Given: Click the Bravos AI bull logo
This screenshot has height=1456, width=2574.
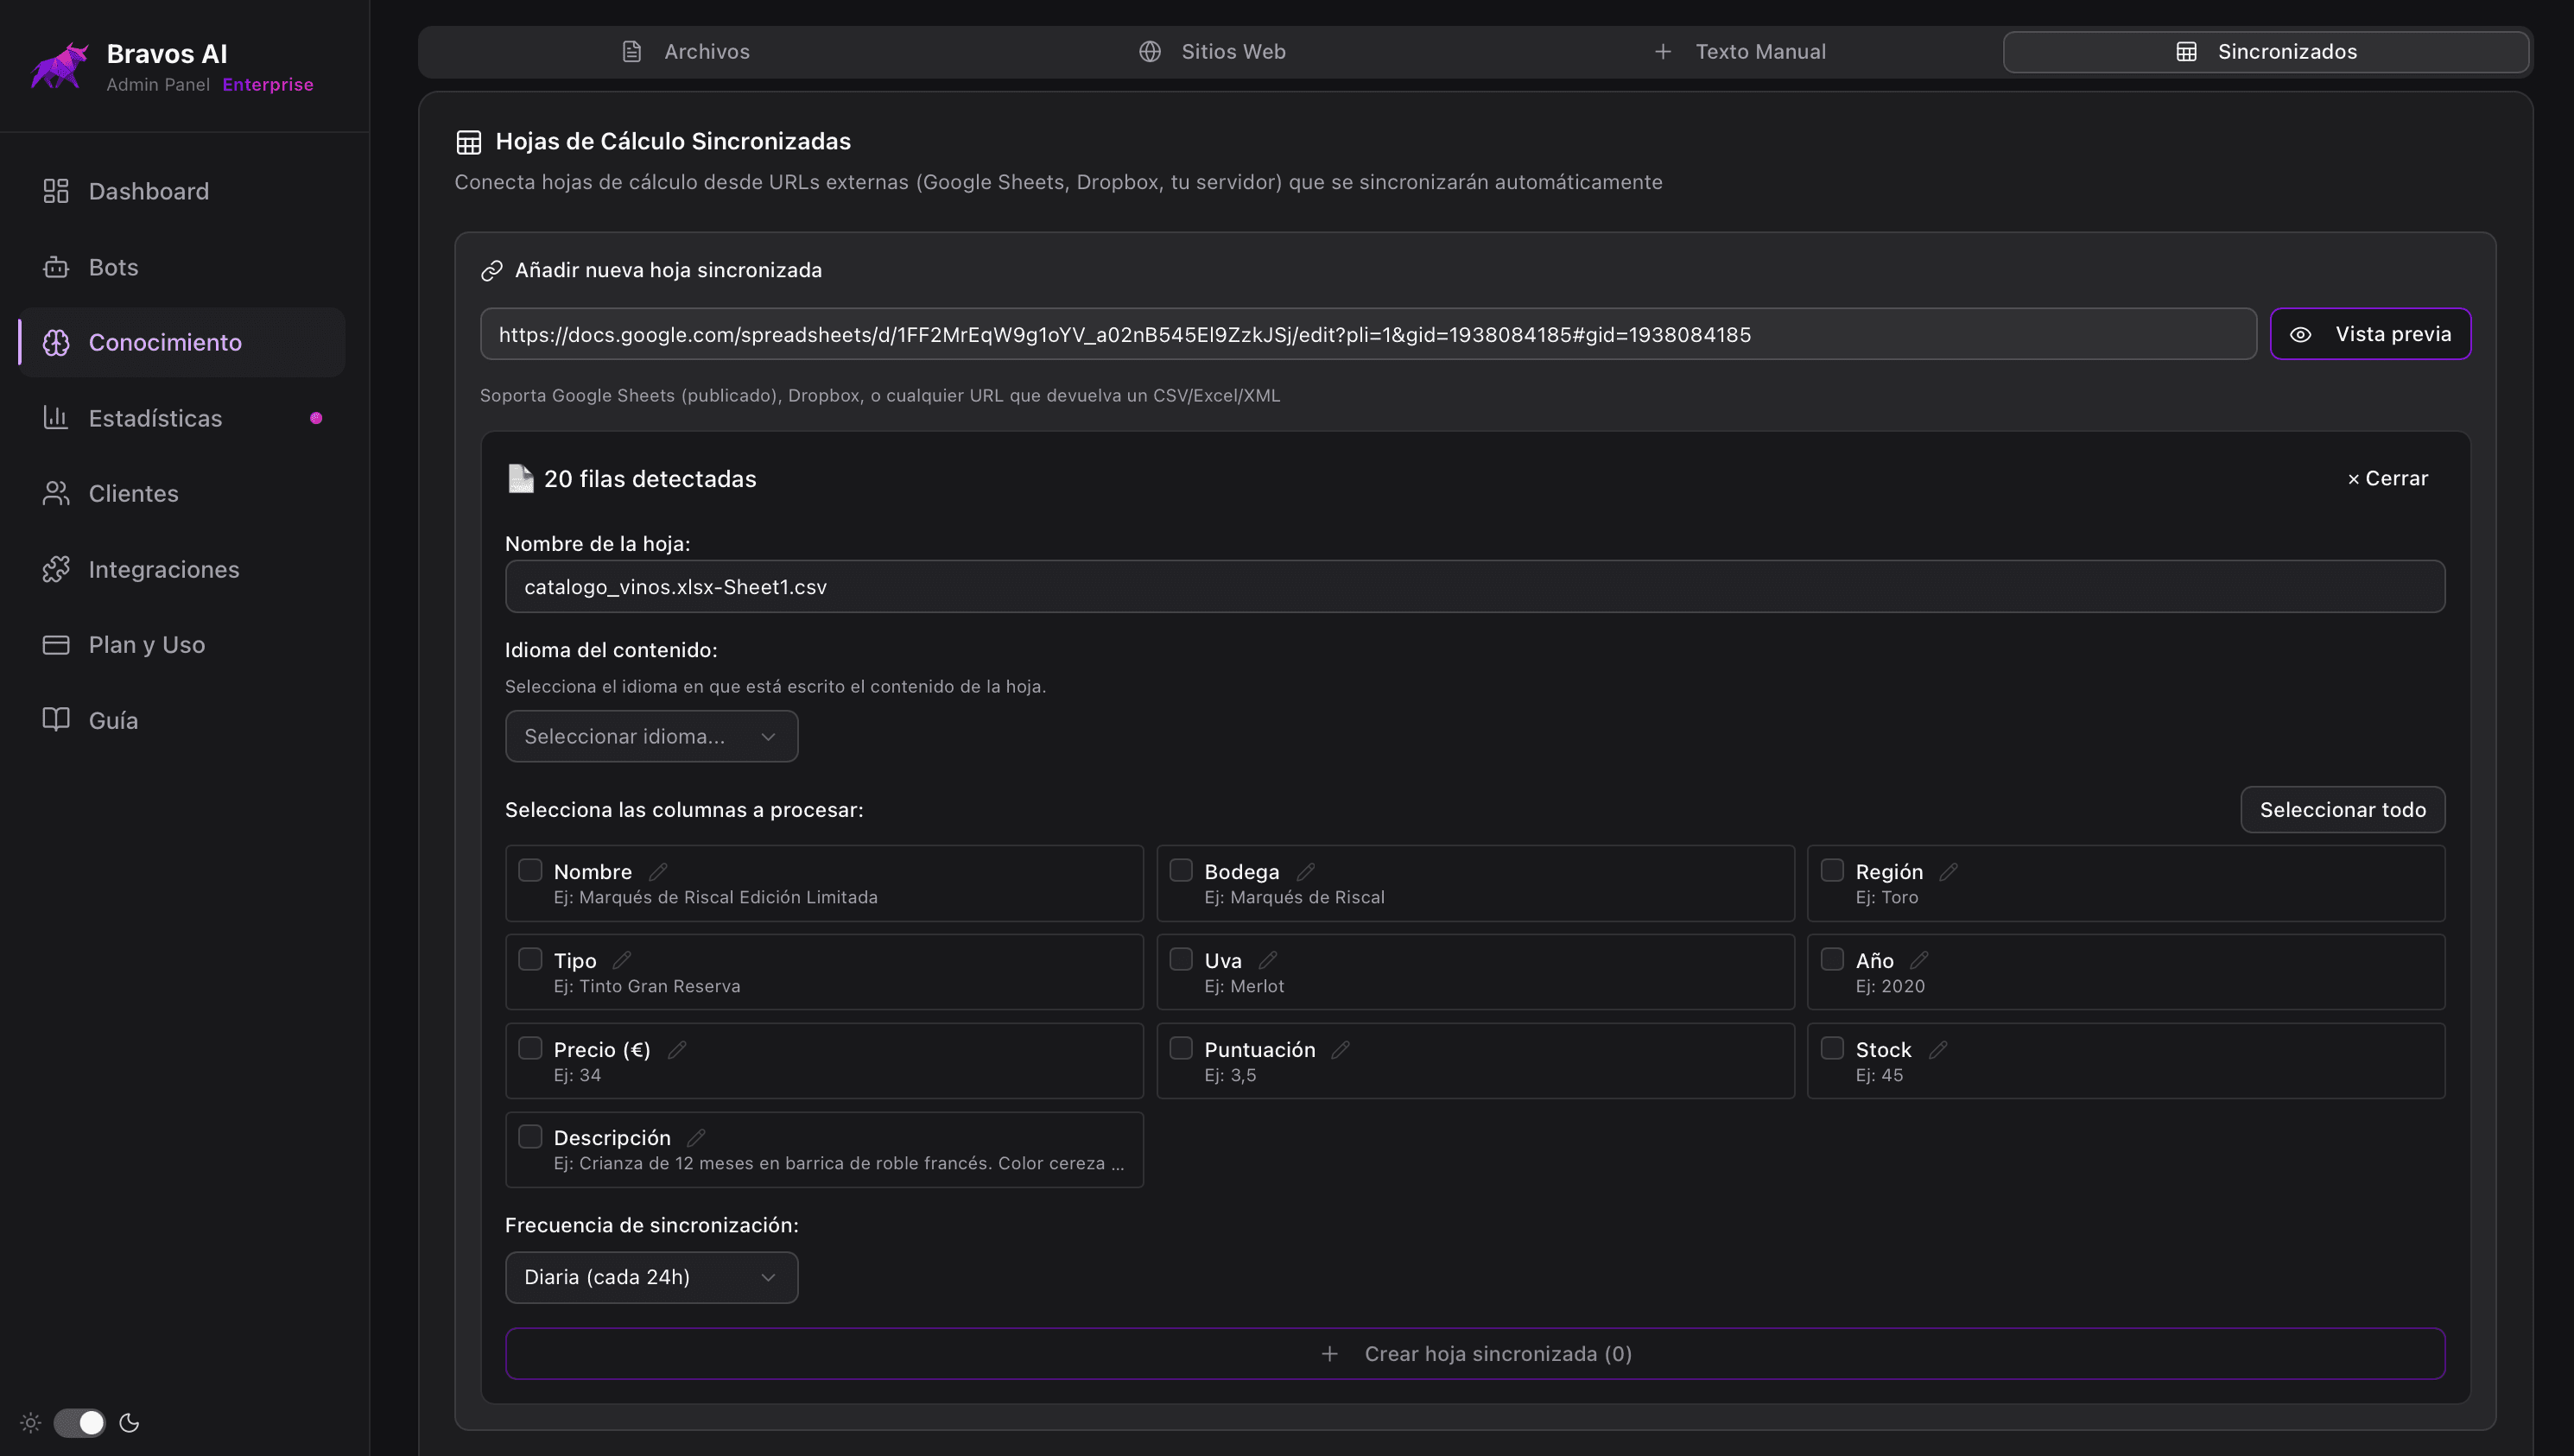Looking at the screenshot, I should point(59,66).
